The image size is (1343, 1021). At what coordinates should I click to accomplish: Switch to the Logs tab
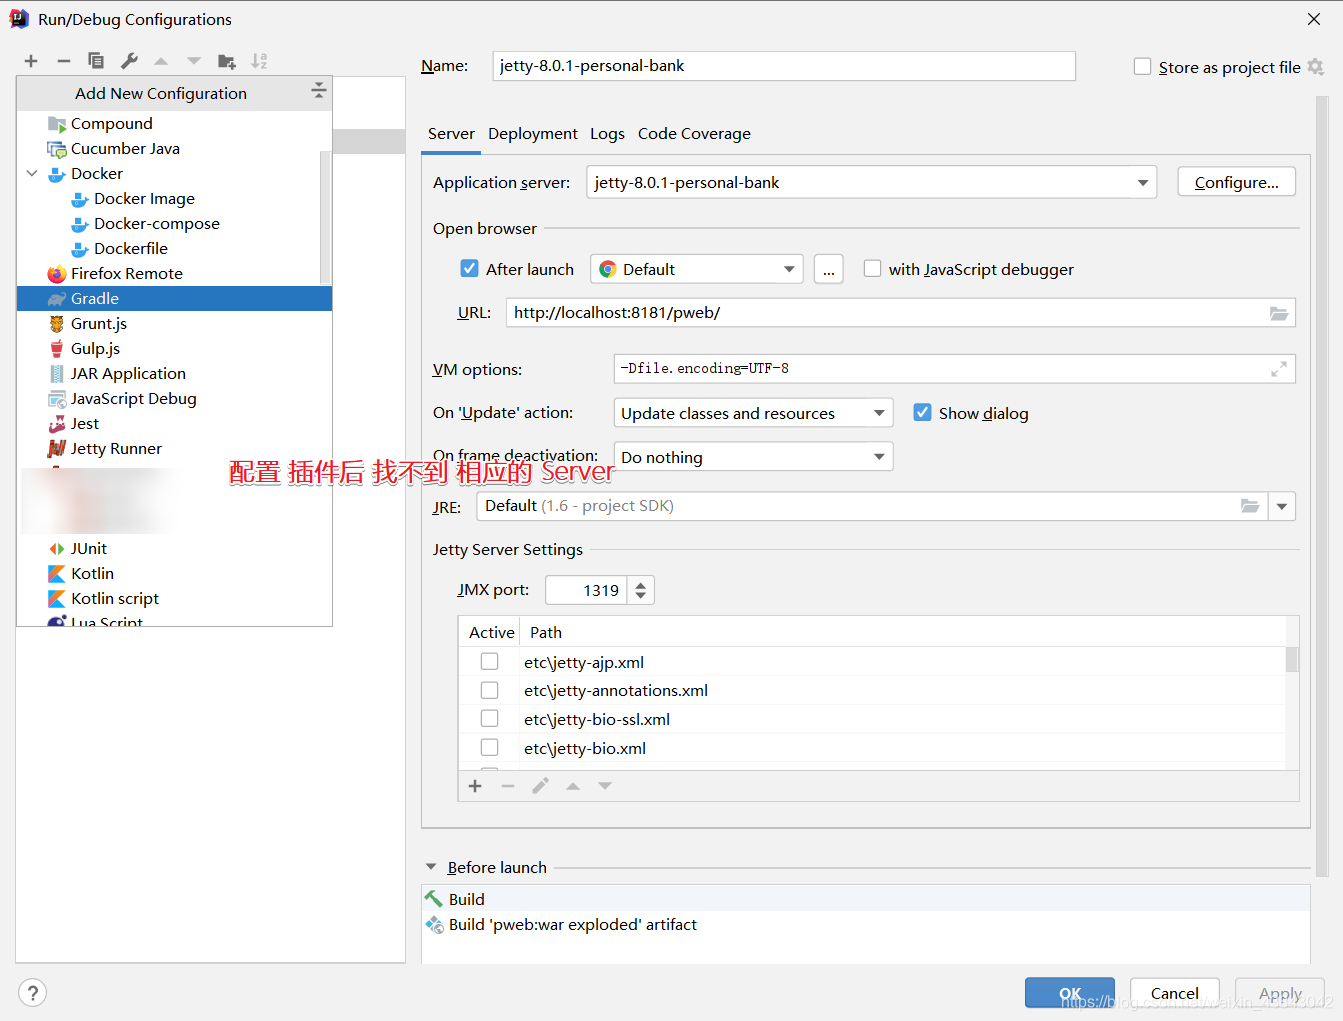pyautogui.click(x=607, y=134)
